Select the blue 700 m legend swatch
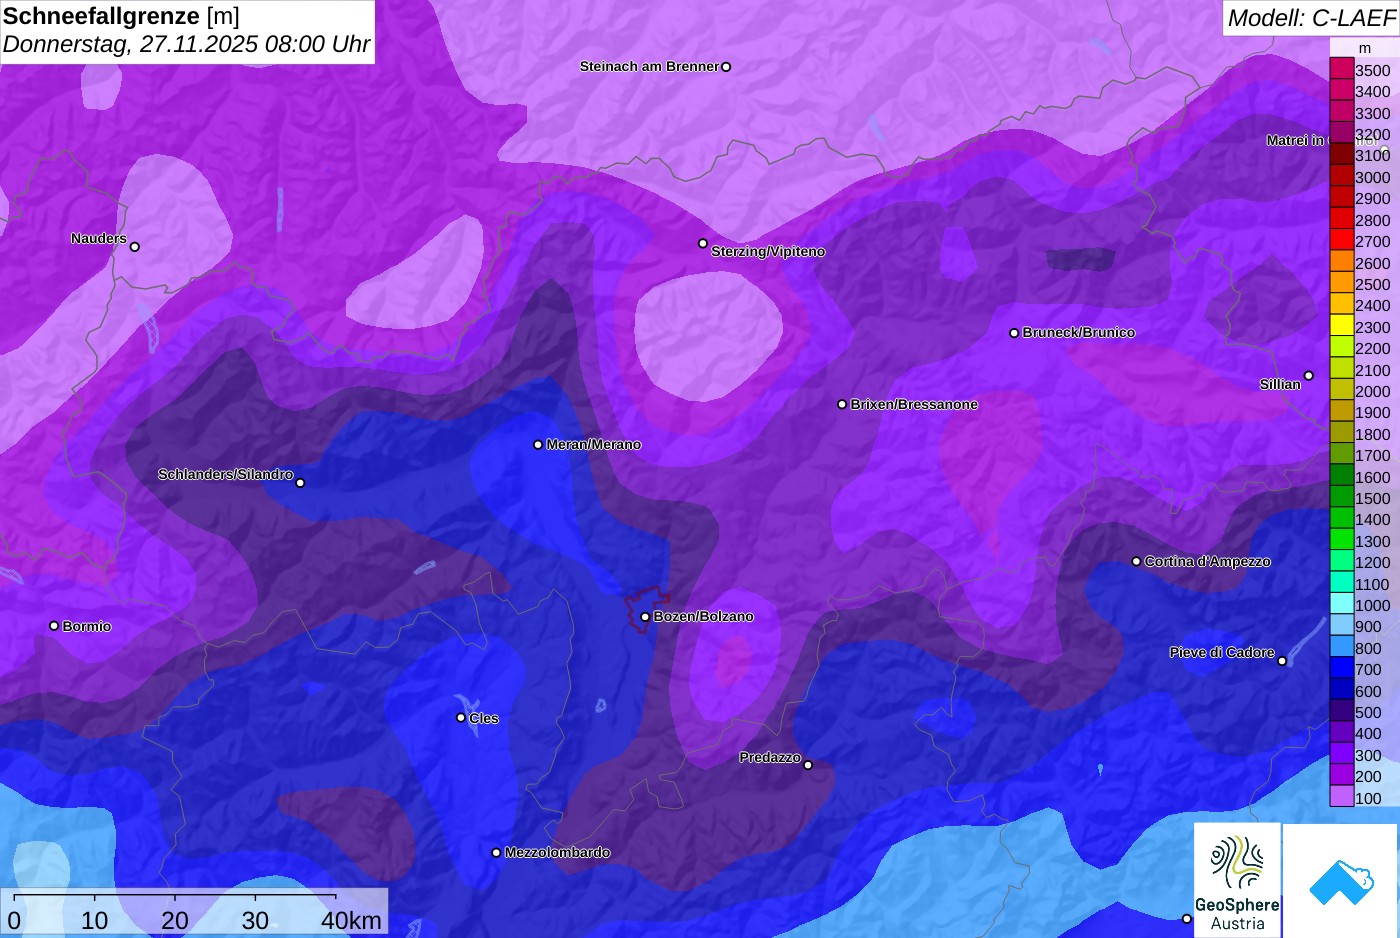 tap(1342, 669)
